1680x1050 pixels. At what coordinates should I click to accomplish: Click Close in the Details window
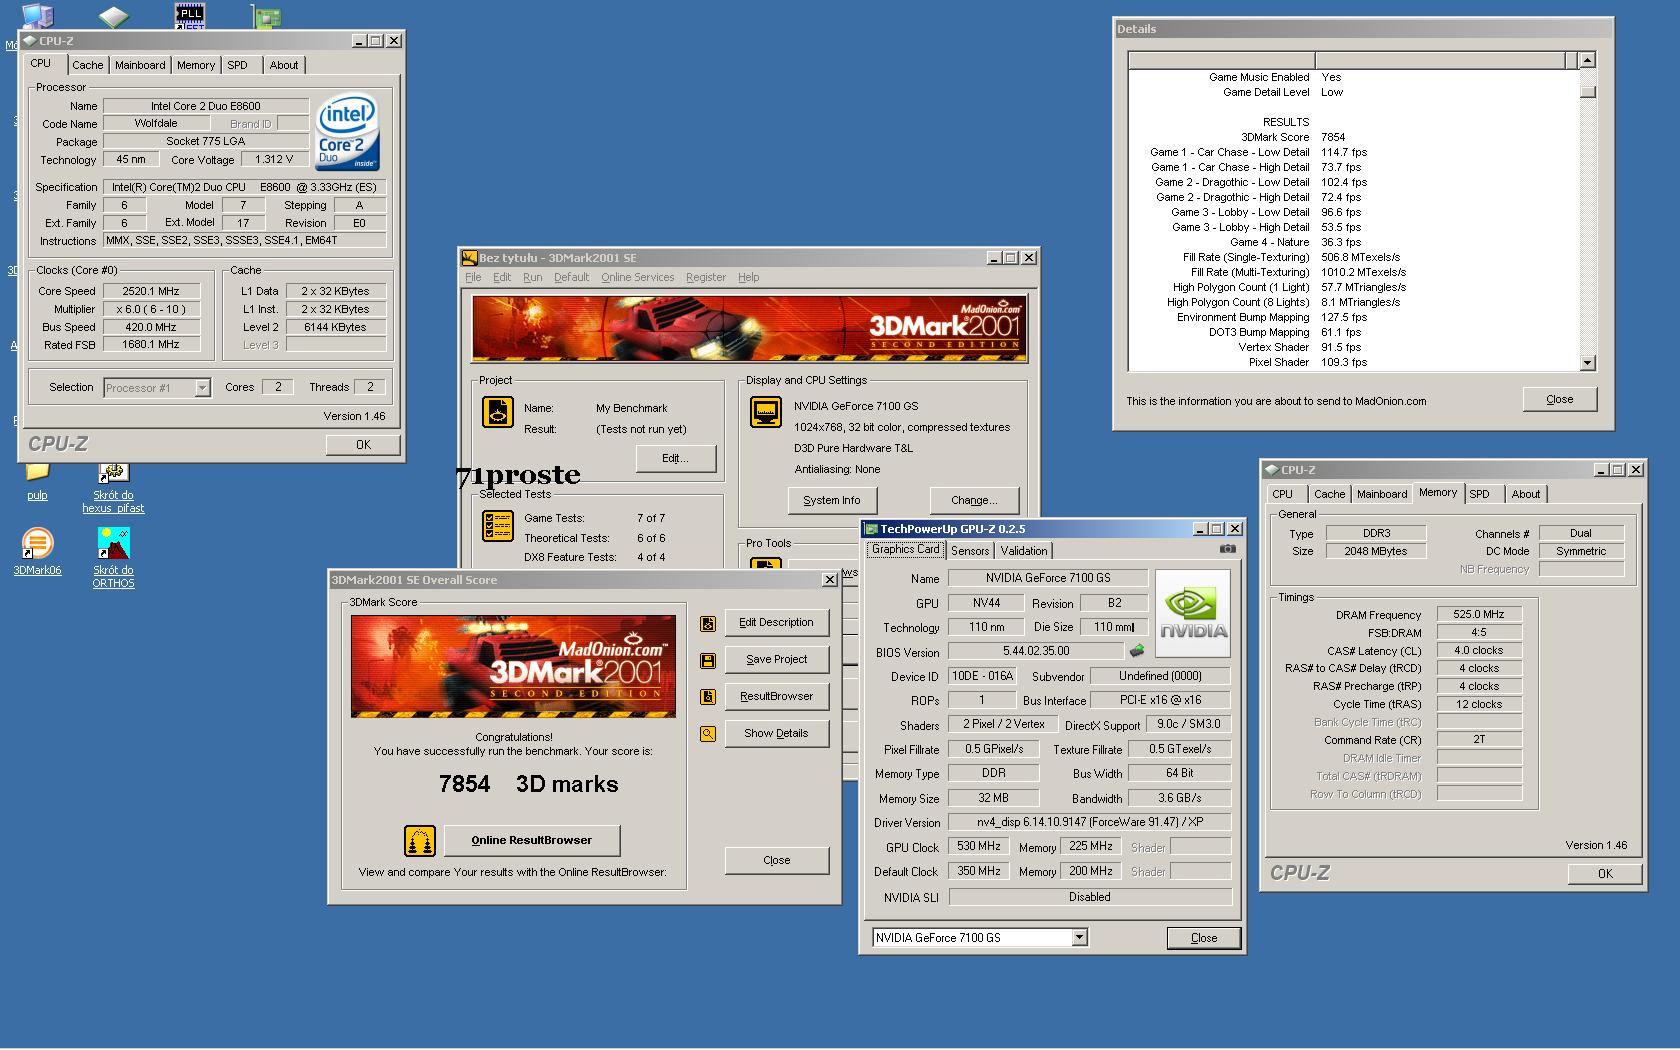tap(1559, 399)
